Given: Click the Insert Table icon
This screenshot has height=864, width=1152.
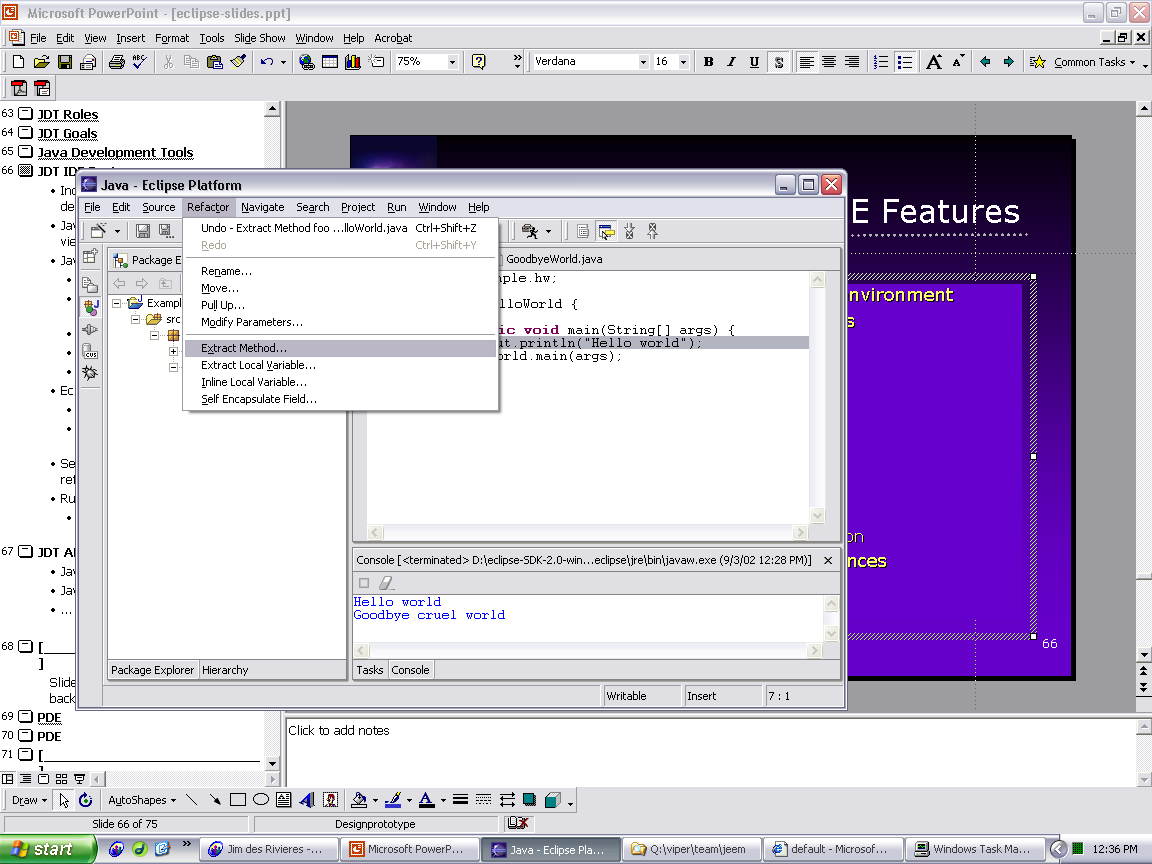Looking at the screenshot, I should [x=330, y=62].
